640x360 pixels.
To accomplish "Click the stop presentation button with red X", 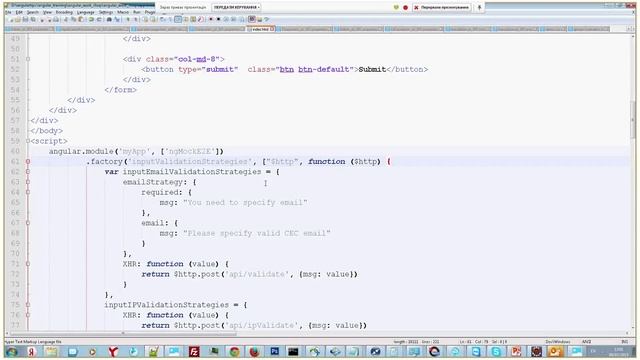I will (441, 7).
